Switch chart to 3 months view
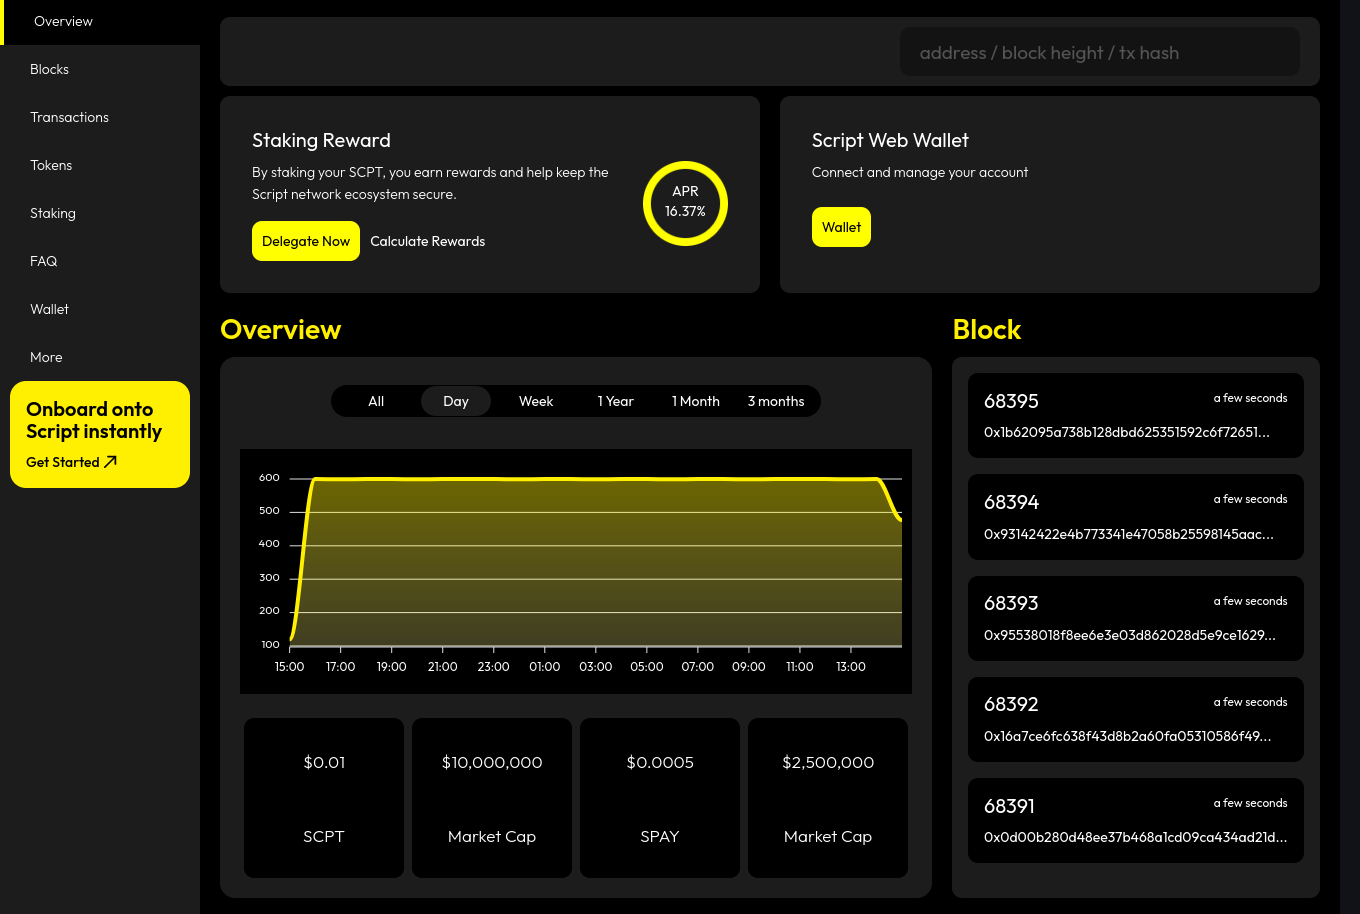The width and height of the screenshot is (1360, 914). 776,401
